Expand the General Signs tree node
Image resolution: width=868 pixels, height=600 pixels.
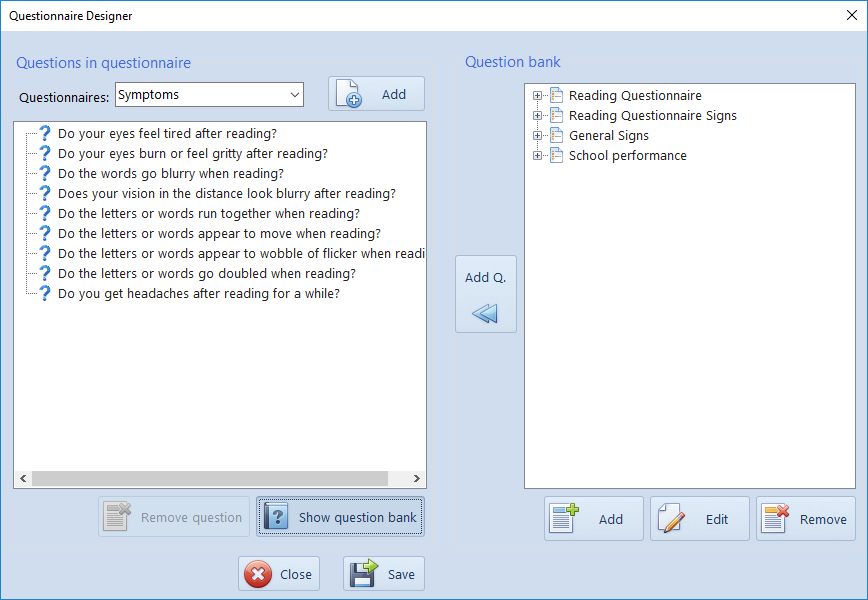pos(538,136)
